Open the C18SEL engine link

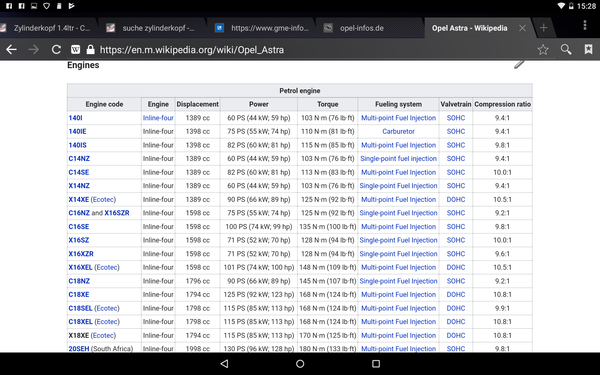pos(80,308)
